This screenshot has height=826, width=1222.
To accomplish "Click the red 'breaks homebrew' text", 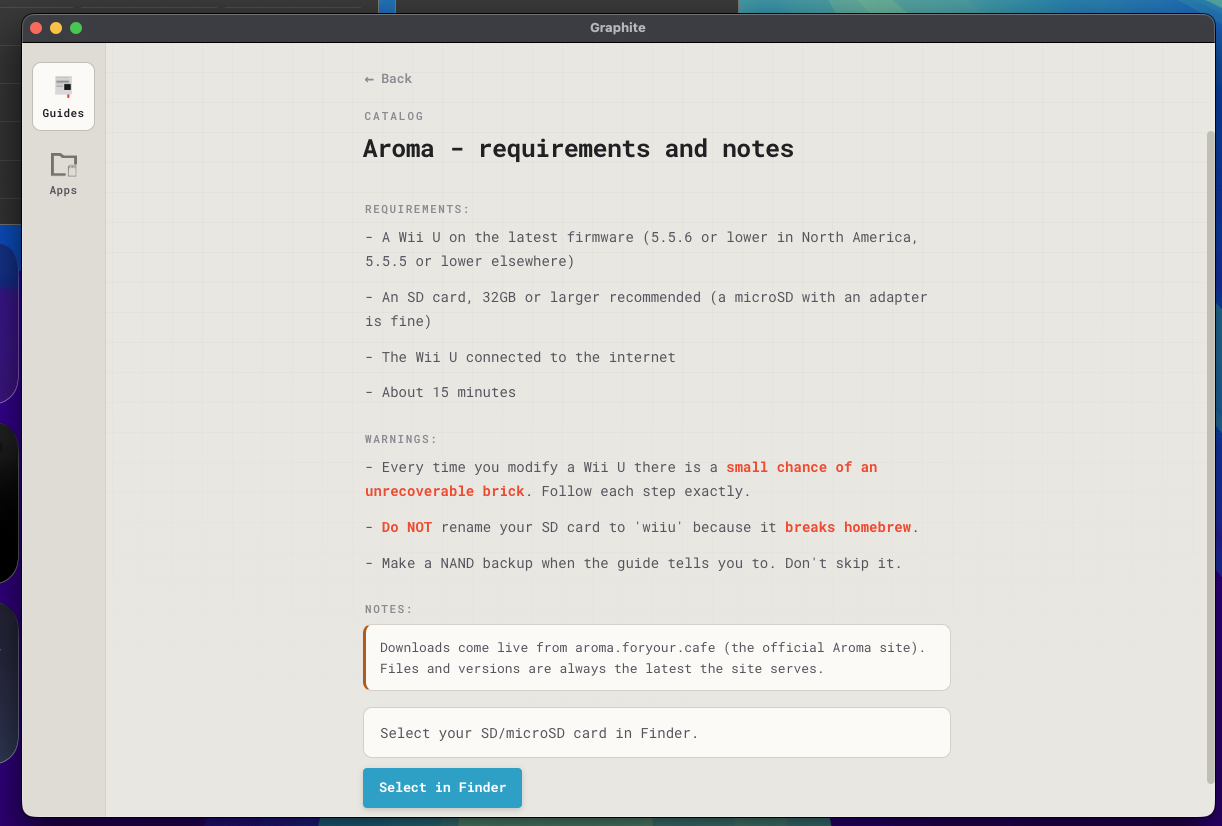I will pyautogui.click(x=847, y=527).
